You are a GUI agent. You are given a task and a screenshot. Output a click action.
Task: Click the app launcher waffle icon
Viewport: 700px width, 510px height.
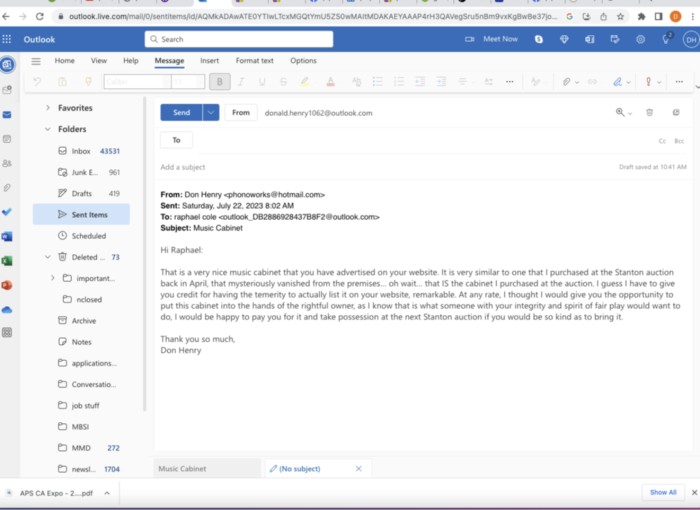[8, 39]
